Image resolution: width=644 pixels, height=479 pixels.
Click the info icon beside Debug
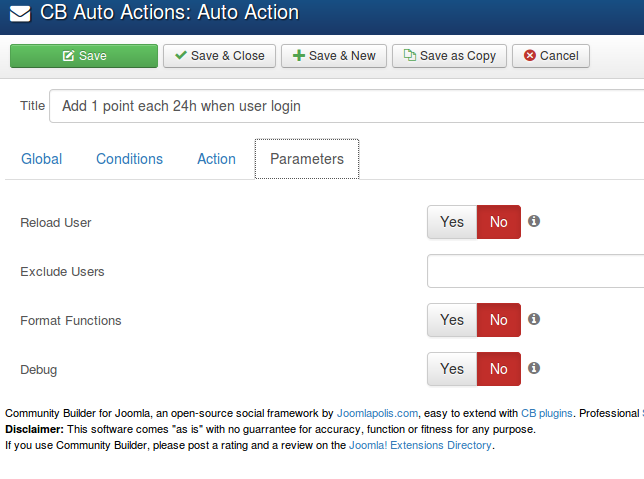[x=534, y=368]
